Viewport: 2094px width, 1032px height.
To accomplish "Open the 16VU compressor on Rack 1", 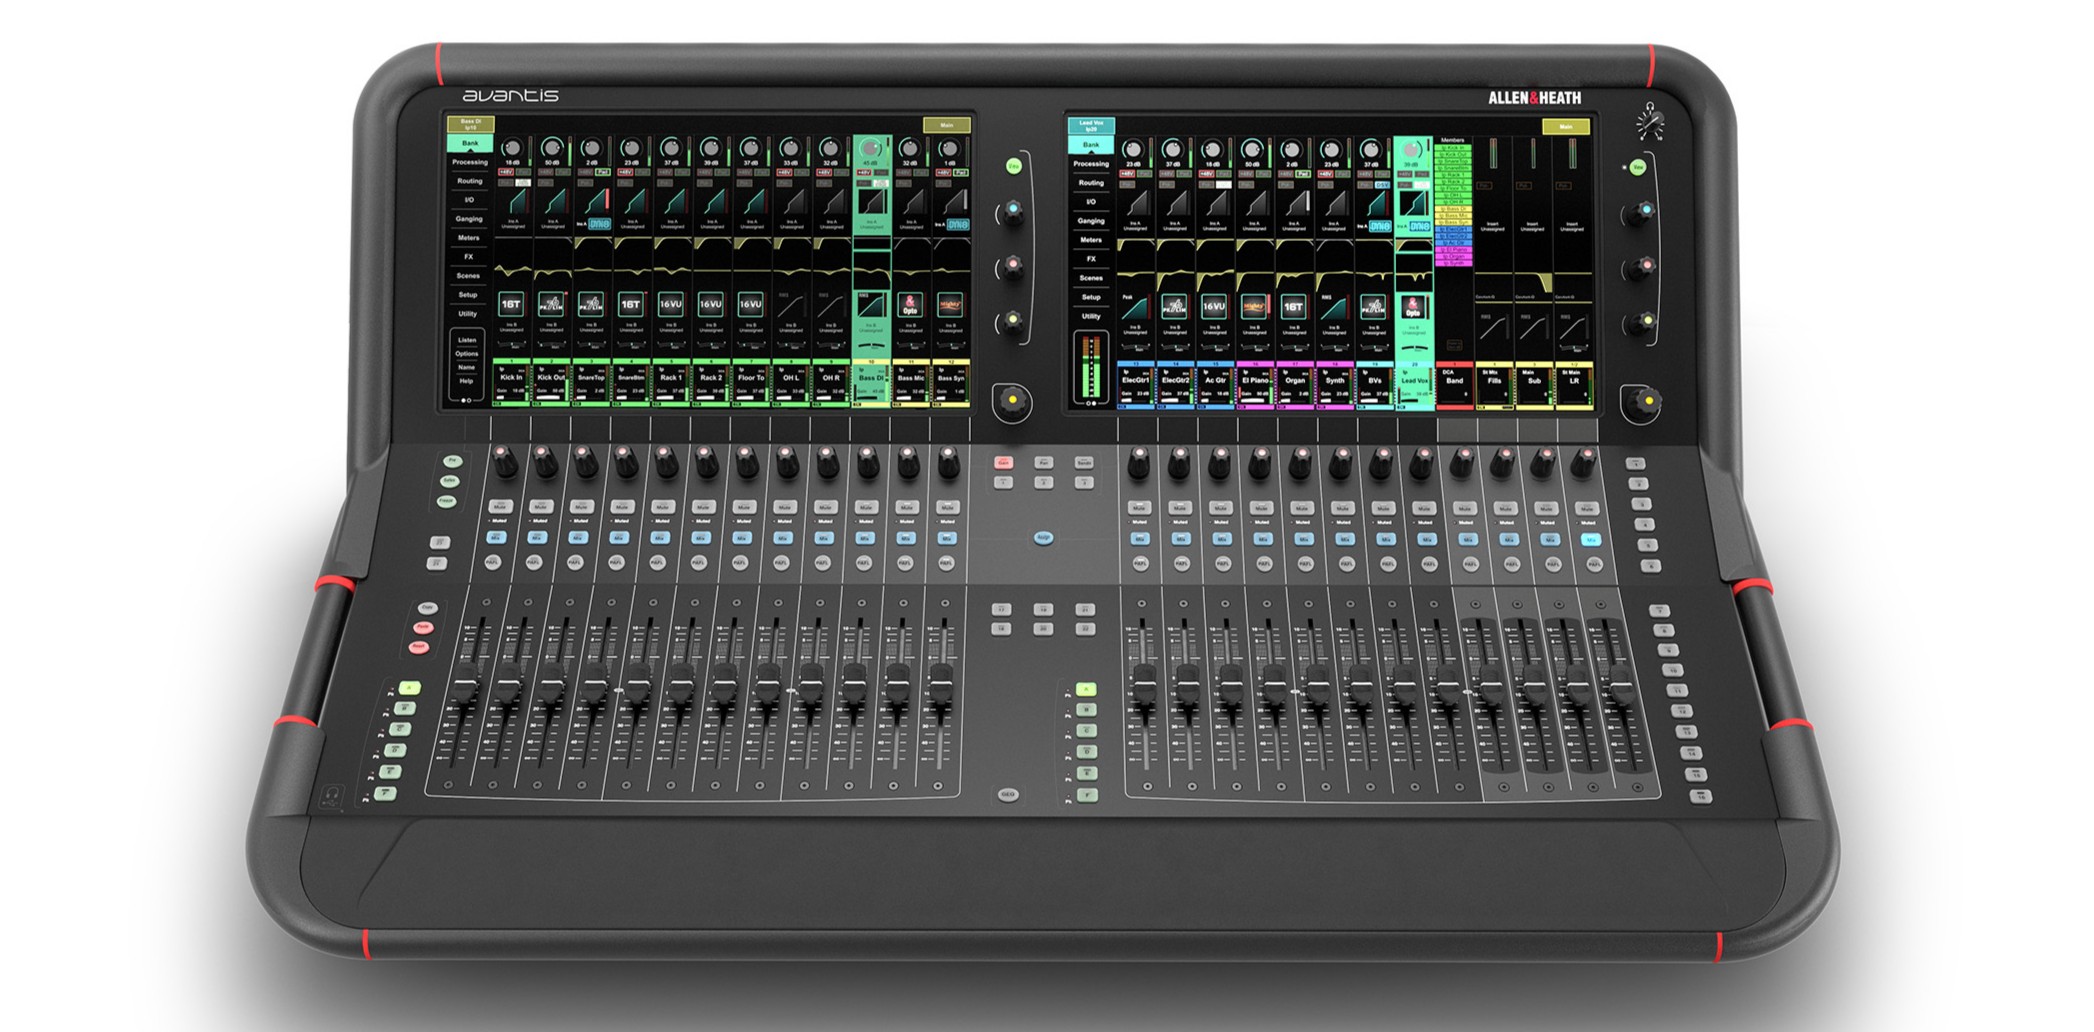I will pyautogui.click(x=670, y=304).
